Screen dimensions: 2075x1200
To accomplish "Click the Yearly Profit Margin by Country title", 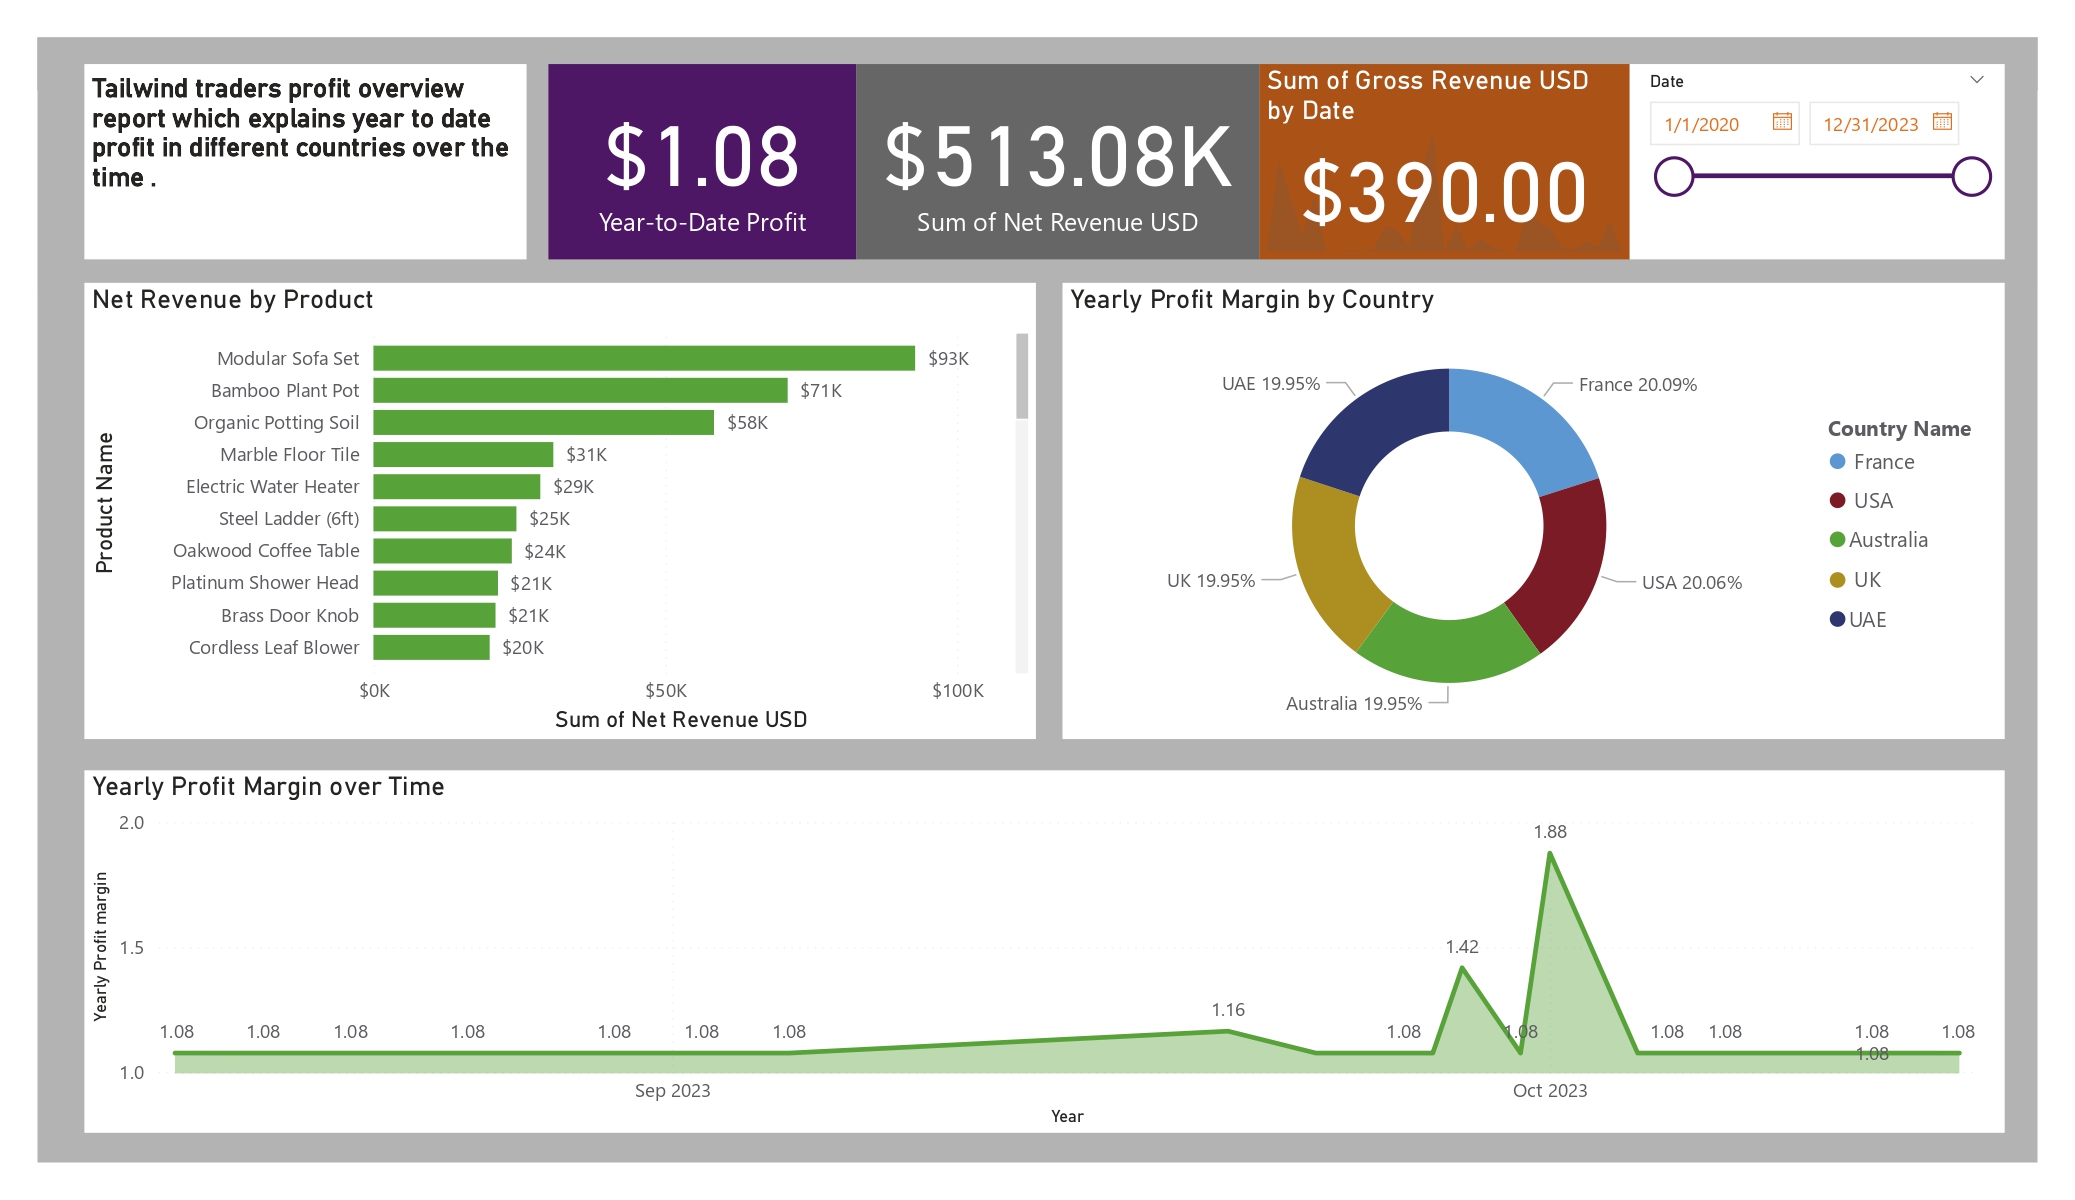I will 1252,300.
